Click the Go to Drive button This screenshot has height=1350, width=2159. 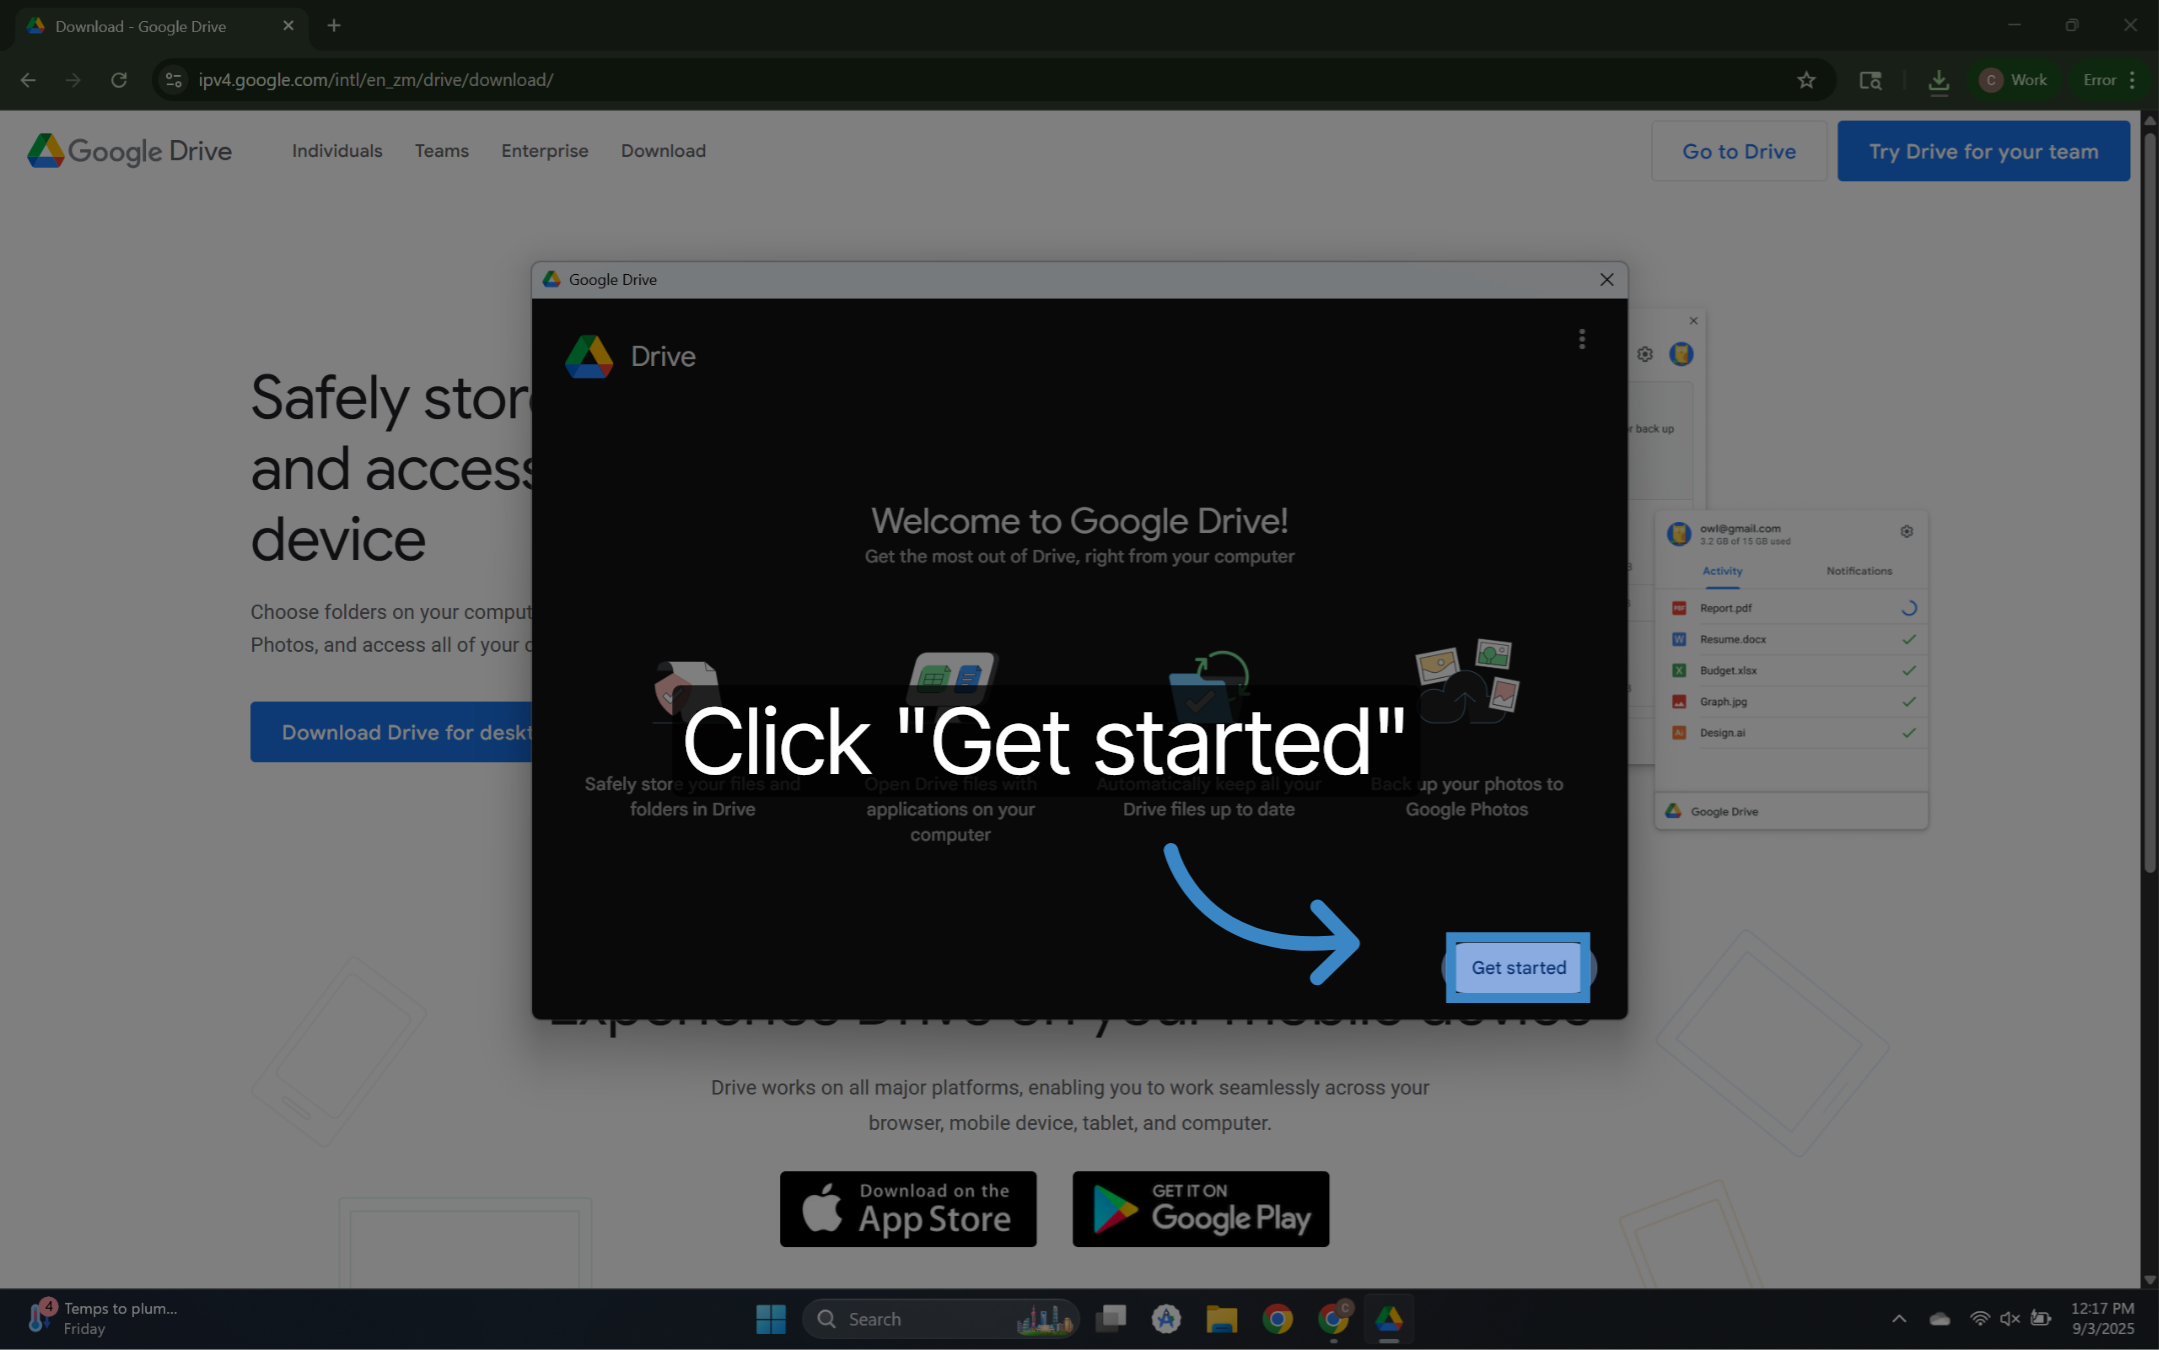point(1738,151)
